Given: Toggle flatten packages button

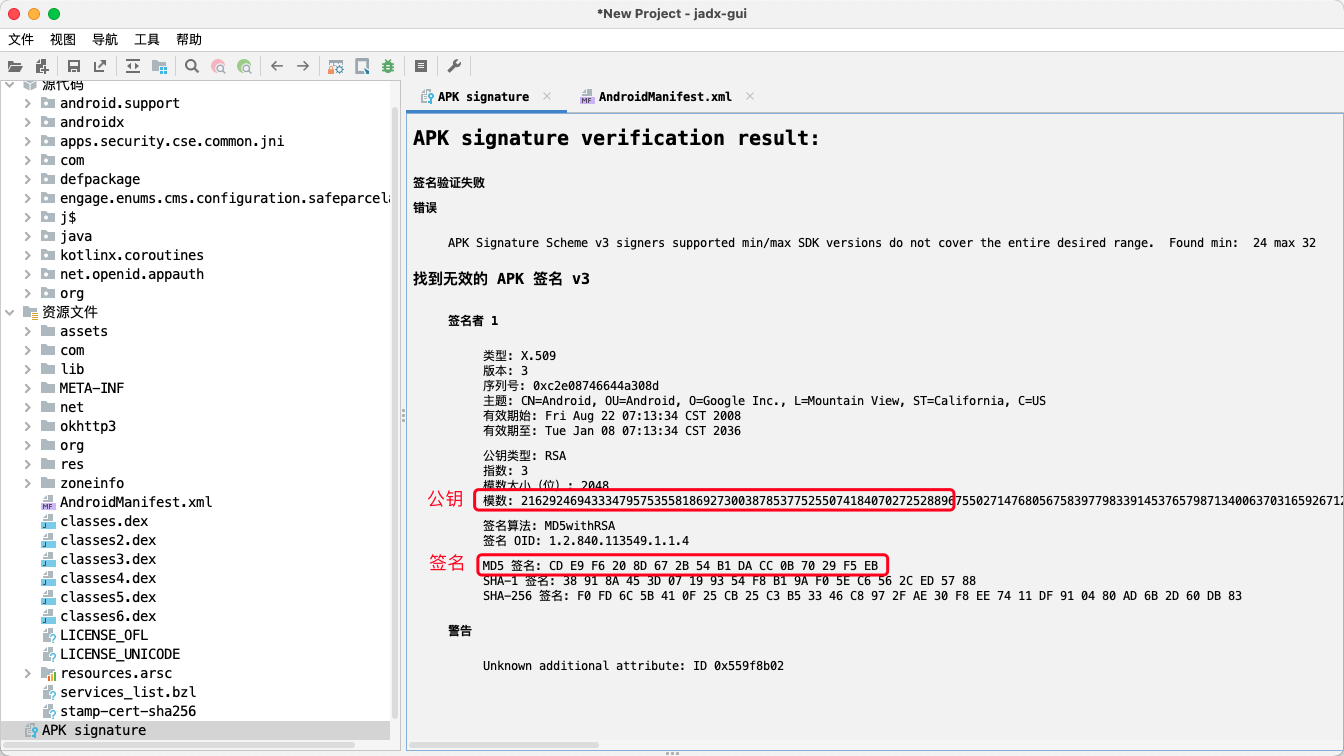Looking at the screenshot, I should pos(159,66).
